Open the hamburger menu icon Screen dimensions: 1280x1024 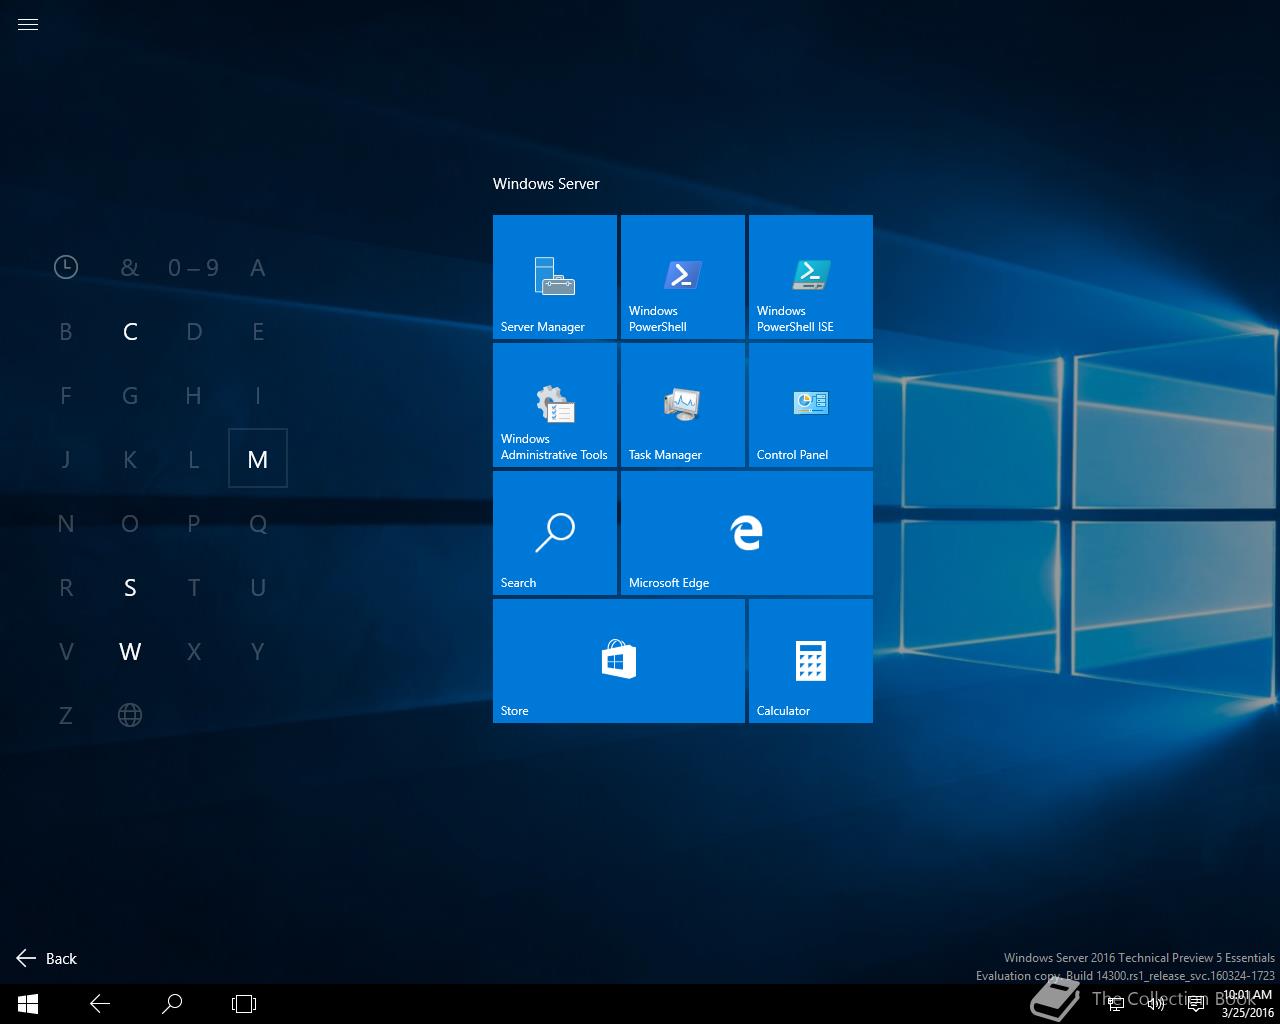[x=28, y=25]
